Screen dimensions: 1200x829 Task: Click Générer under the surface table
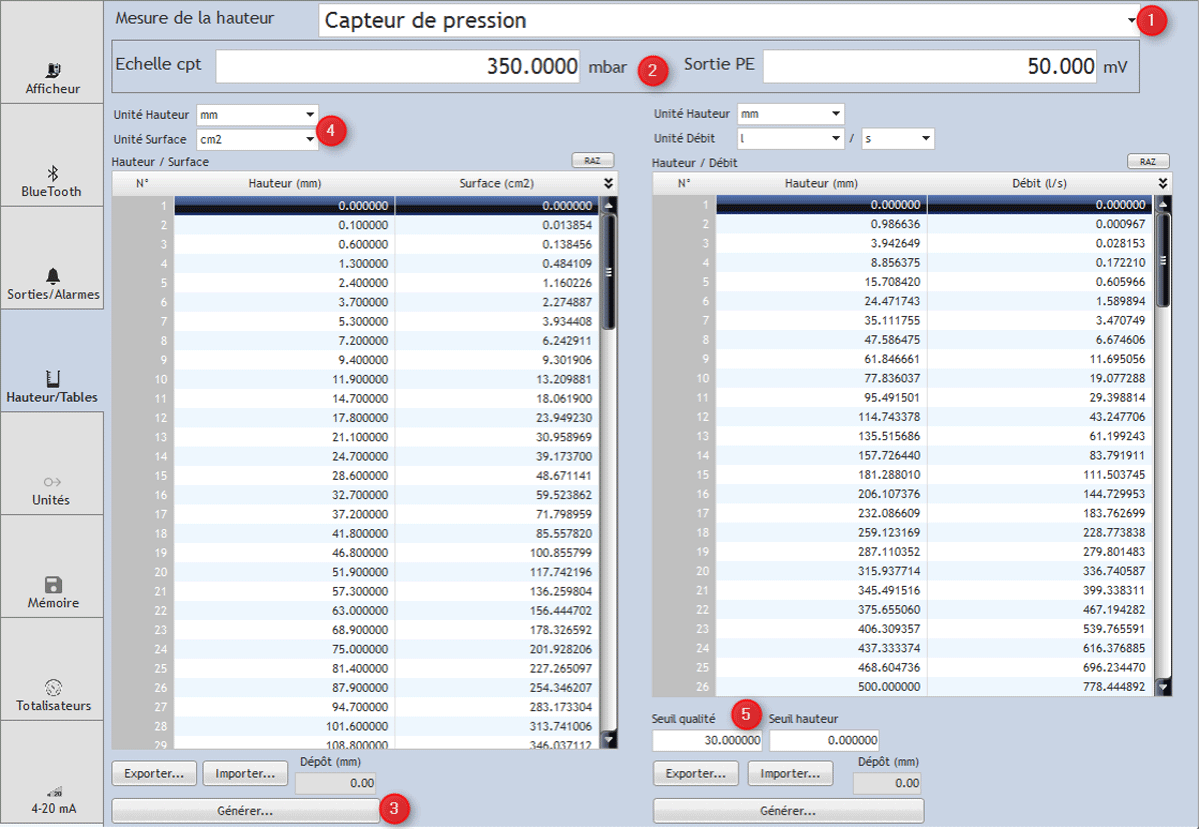pos(245,810)
